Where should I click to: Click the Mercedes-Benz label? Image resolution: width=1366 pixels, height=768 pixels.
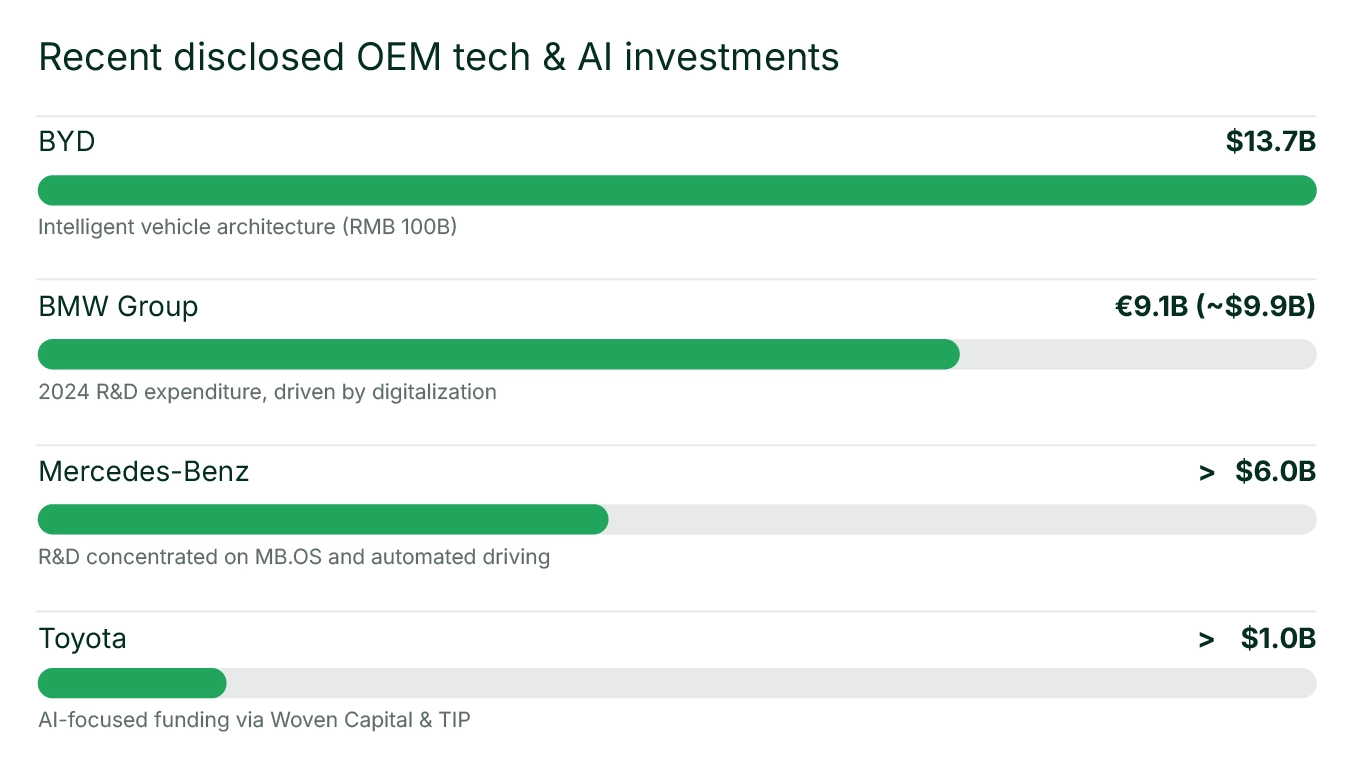[143, 471]
